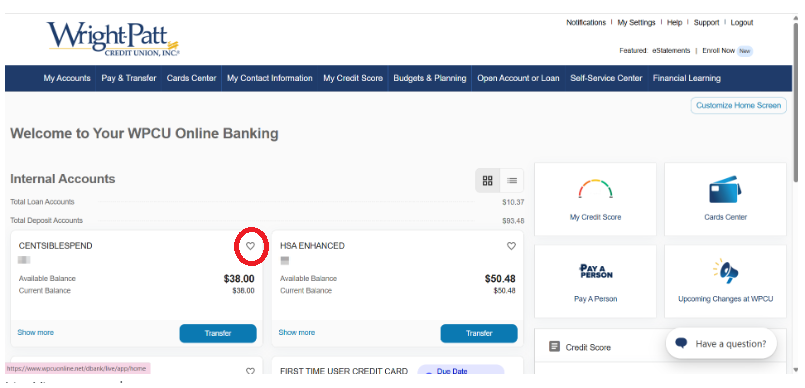Image resolution: width=805 pixels, height=388 pixels.
Task: Toggle heart on the partially visible bottom-left account card
Action: click(250, 371)
